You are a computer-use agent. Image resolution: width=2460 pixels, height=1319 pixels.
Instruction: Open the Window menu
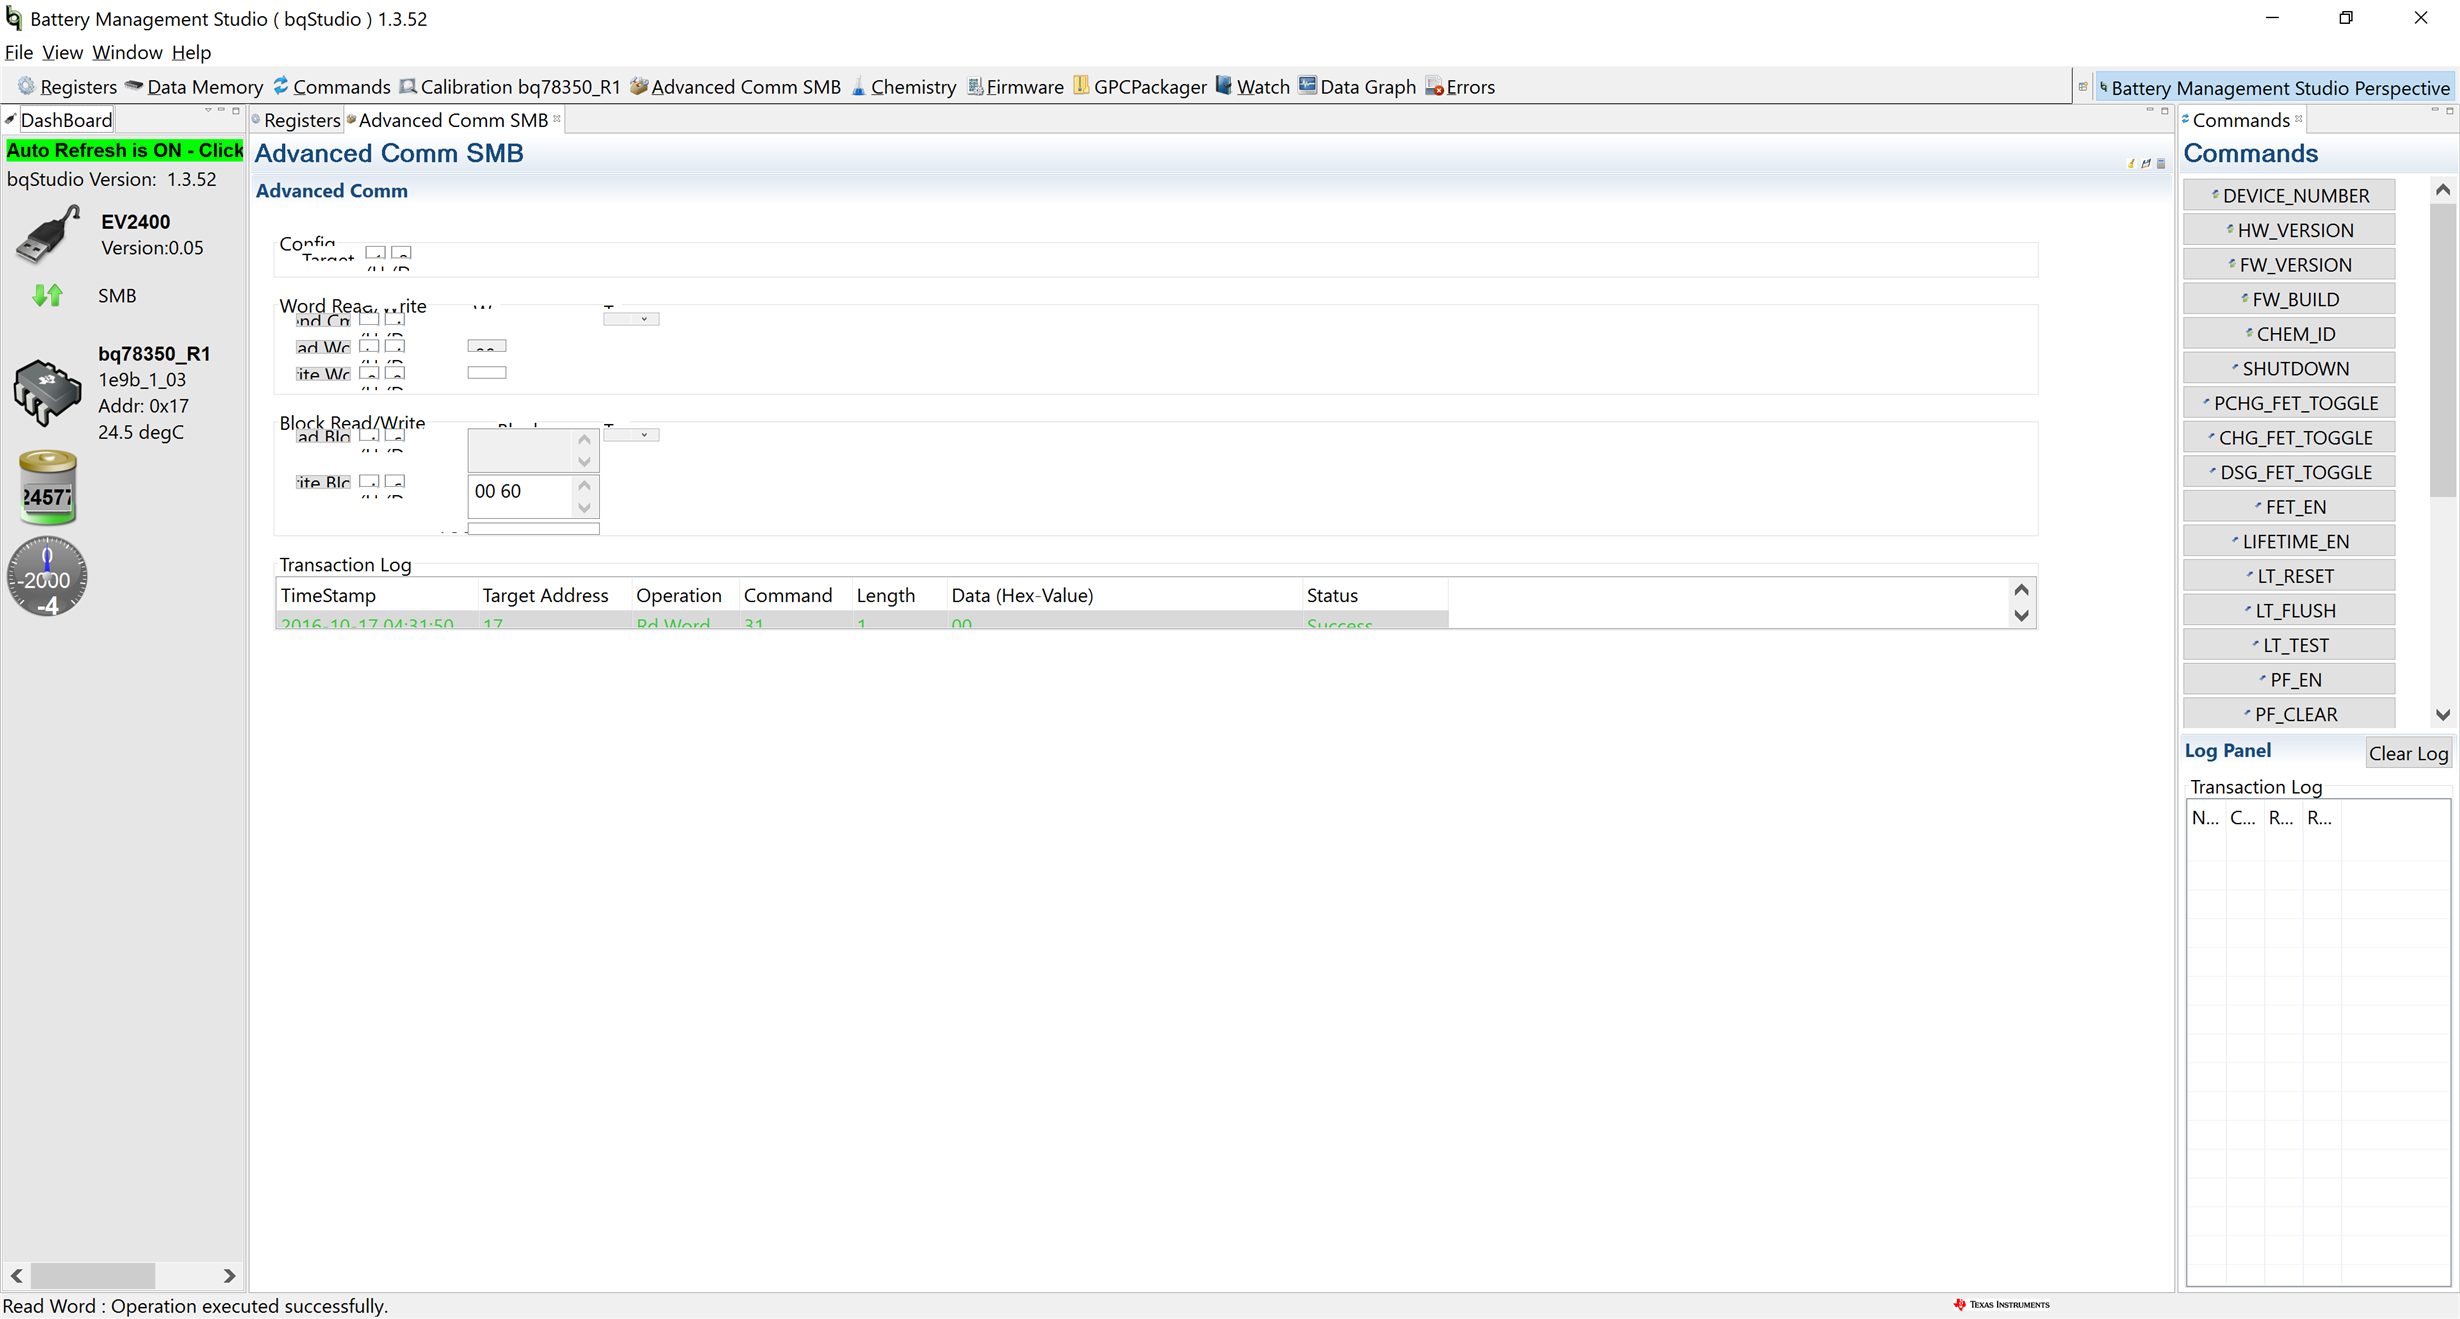[127, 52]
